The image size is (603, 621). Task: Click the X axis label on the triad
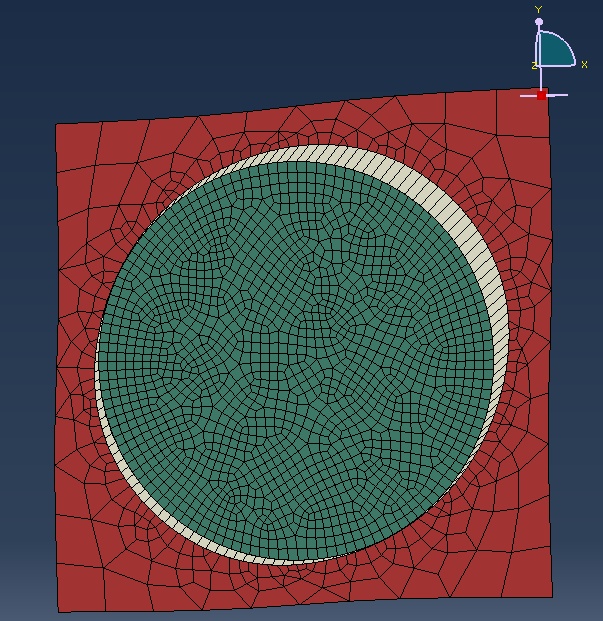[x=584, y=64]
